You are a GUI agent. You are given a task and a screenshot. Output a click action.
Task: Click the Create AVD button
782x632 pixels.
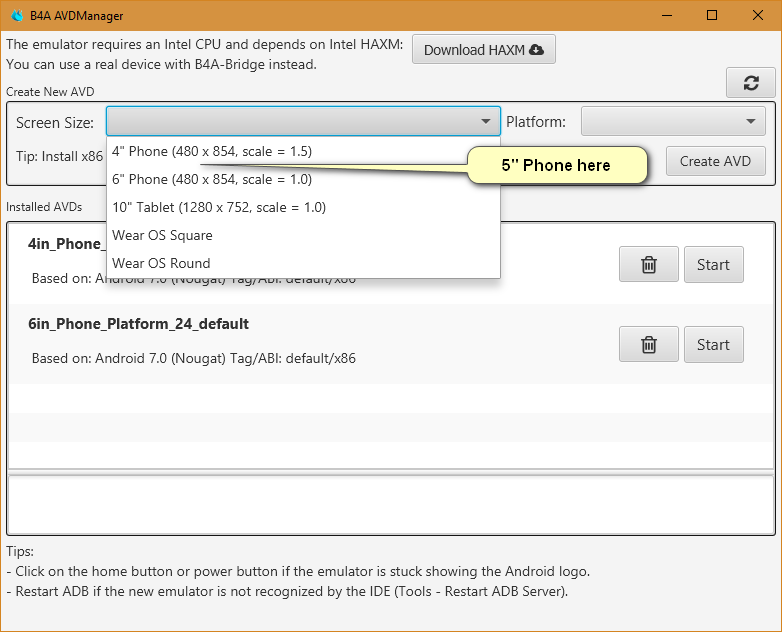pos(715,161)
